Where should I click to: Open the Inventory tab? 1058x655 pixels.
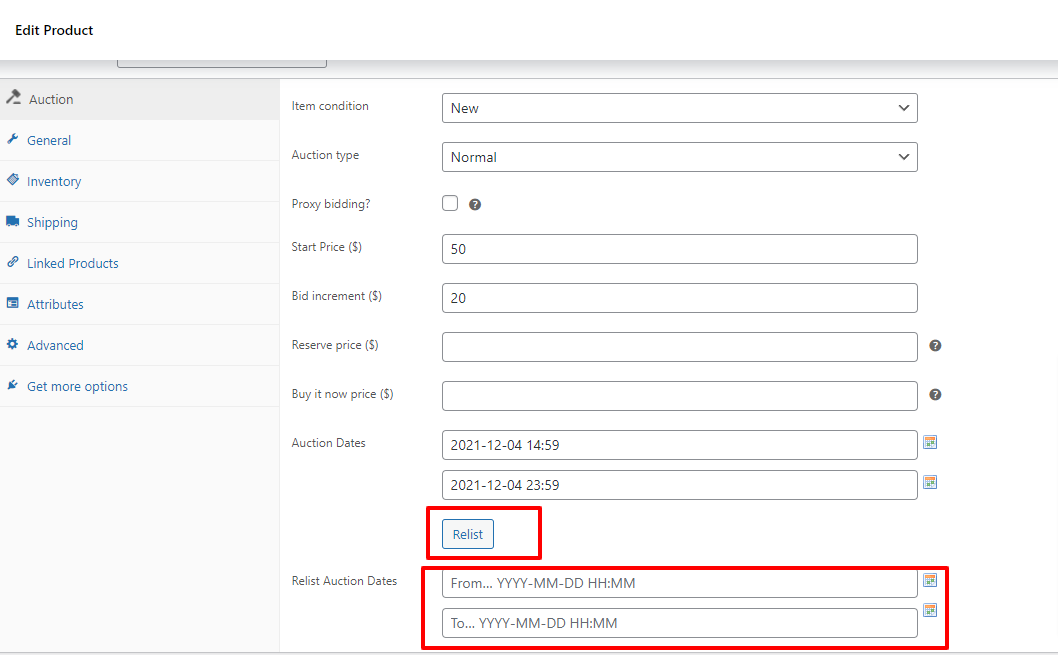(54, 182)
